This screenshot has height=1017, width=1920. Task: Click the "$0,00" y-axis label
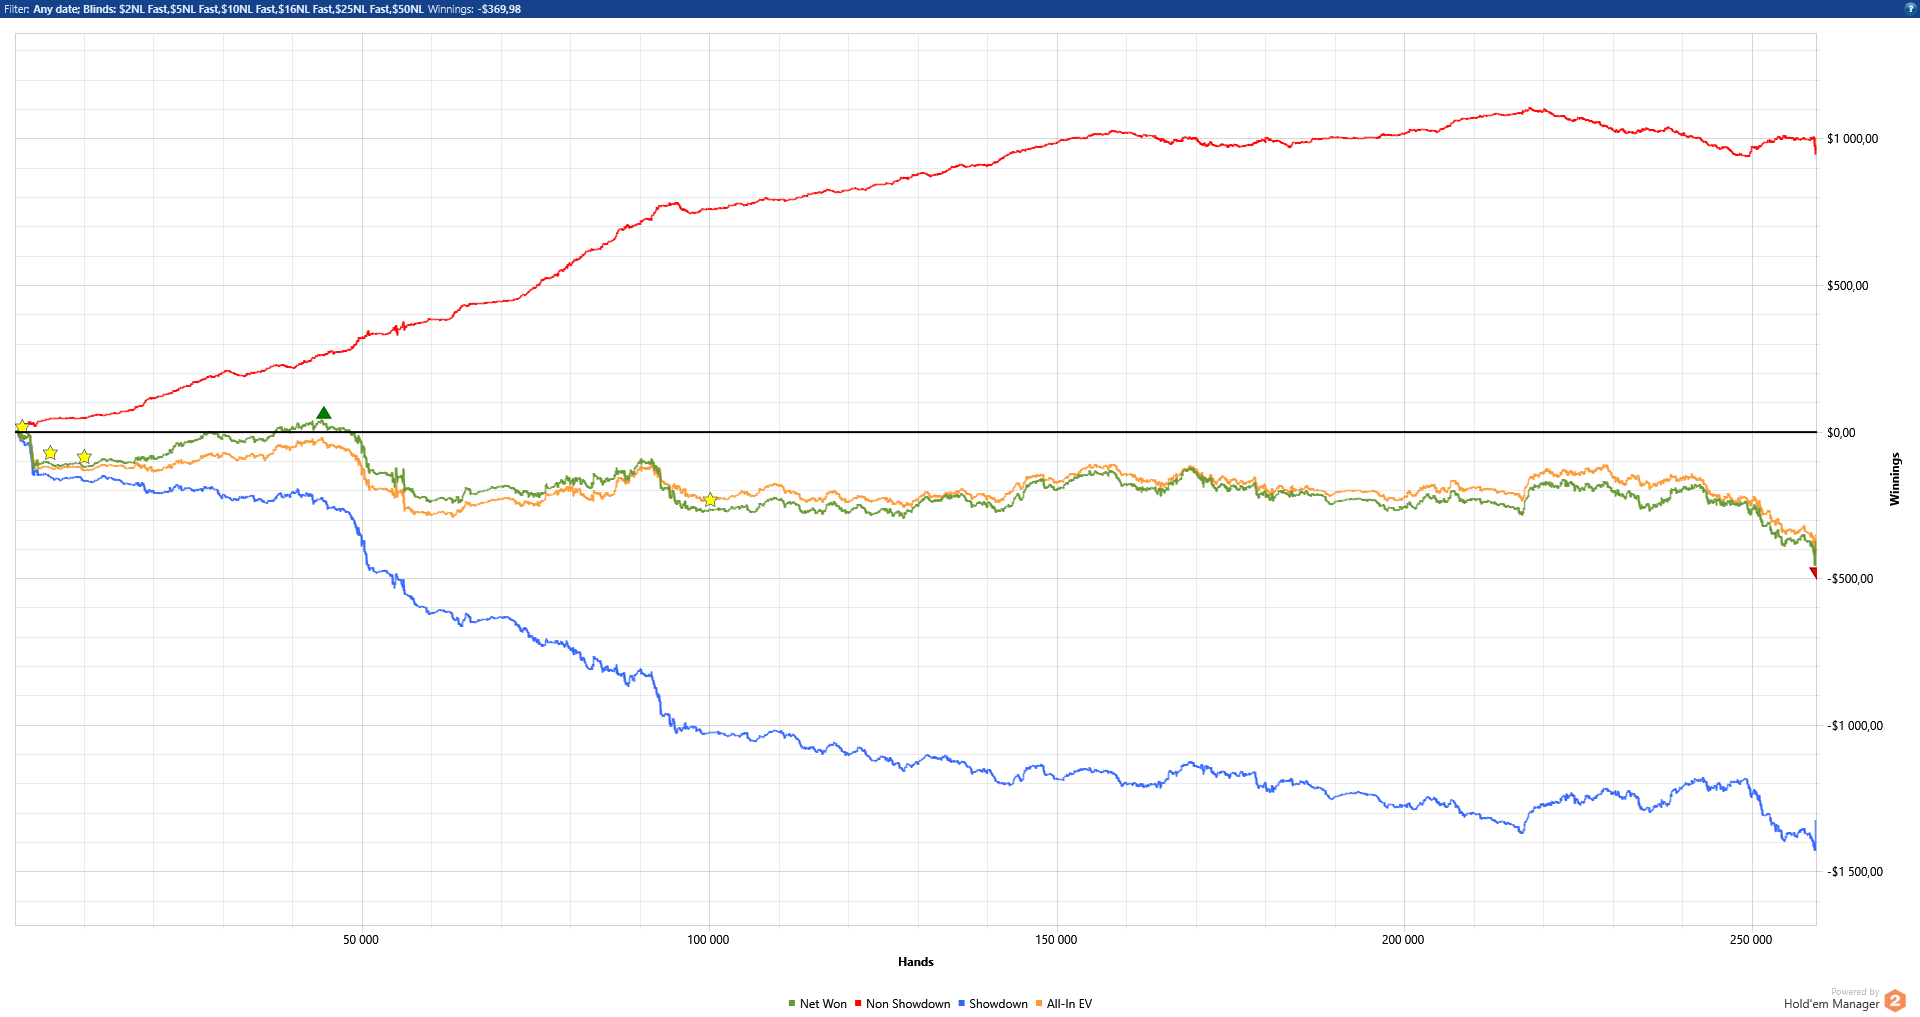pyautogui.click(x=1841, y=433)
